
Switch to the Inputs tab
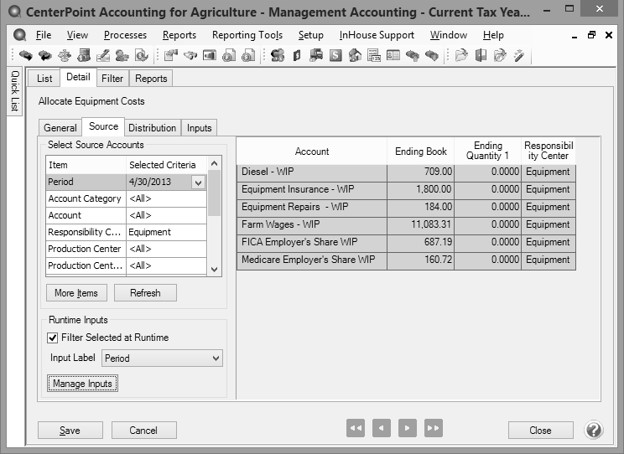pyautogui.click(x=199, y=128)
